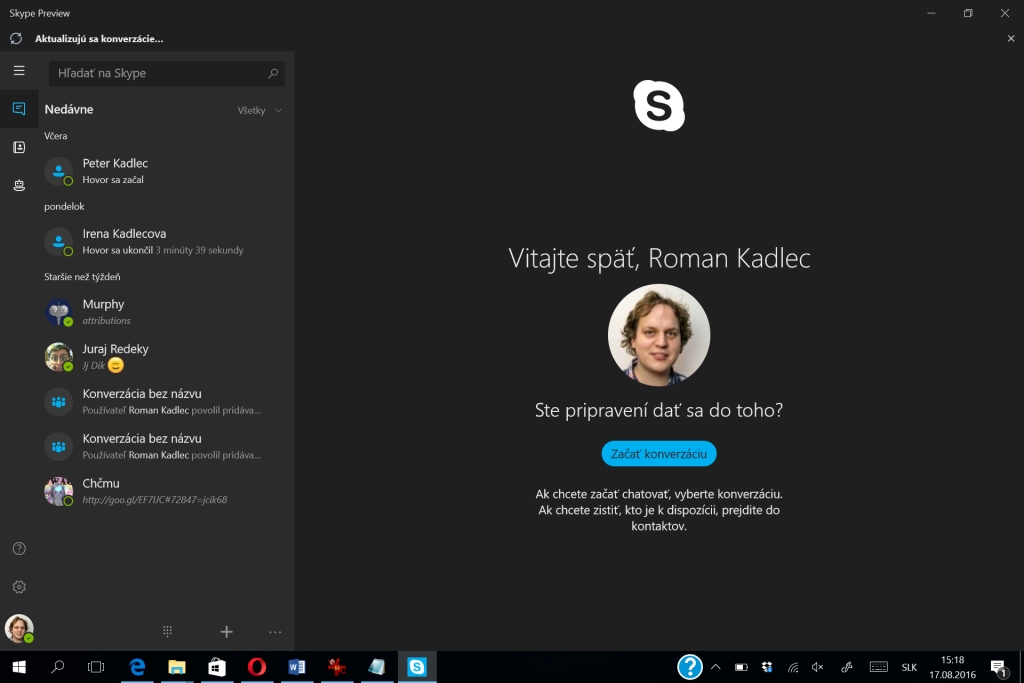
Task: Open the contacts list icon
Action: [x=19, y=147]
